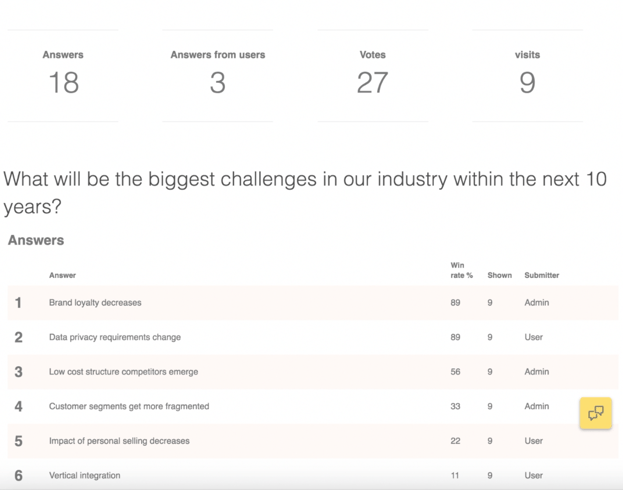Click rank number 1 in answers table
This screenshot has width=623, height=490.
[18, 303]
